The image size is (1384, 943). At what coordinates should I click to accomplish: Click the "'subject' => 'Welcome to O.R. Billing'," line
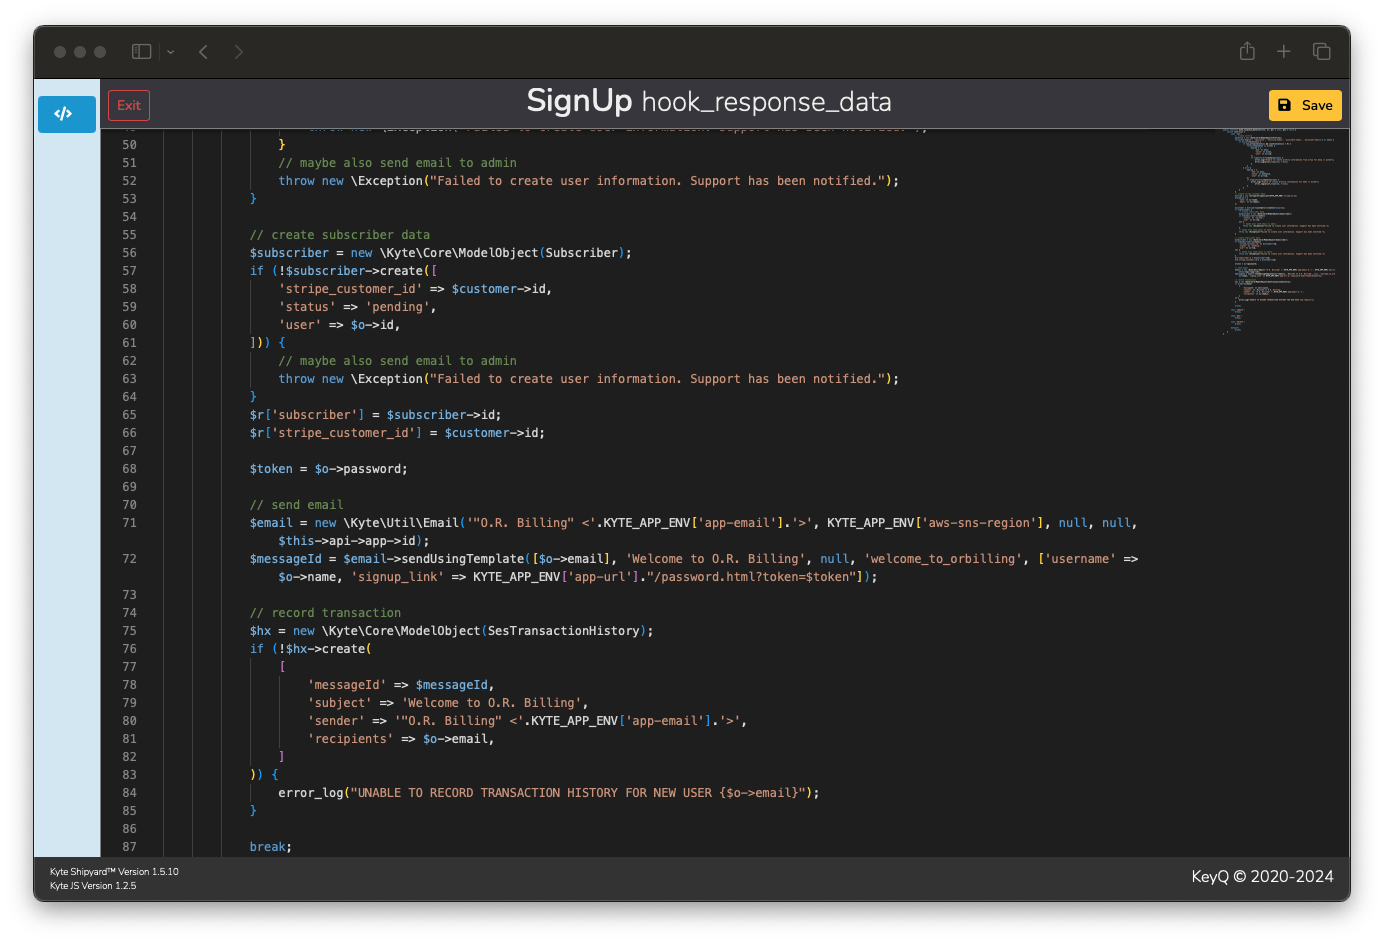coord(448,703)
